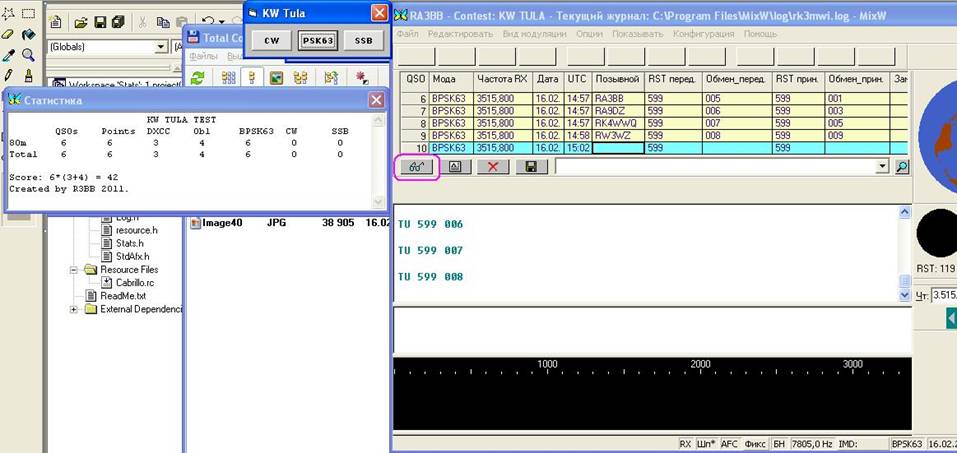This screenshot has height=453, width=957.
Task: Open the (Globals) dropdown list
Action: [x=161, y=47]
